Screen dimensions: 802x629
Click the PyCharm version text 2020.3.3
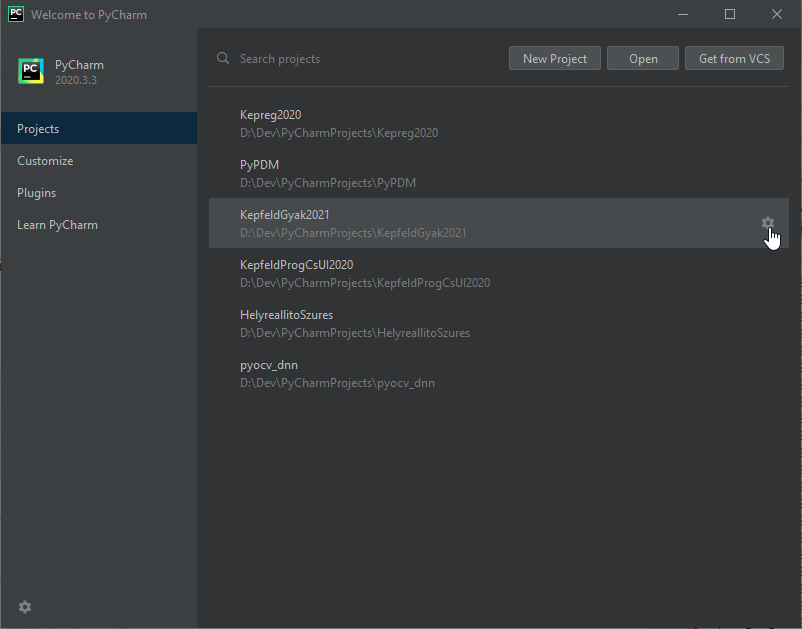[76, 80]
